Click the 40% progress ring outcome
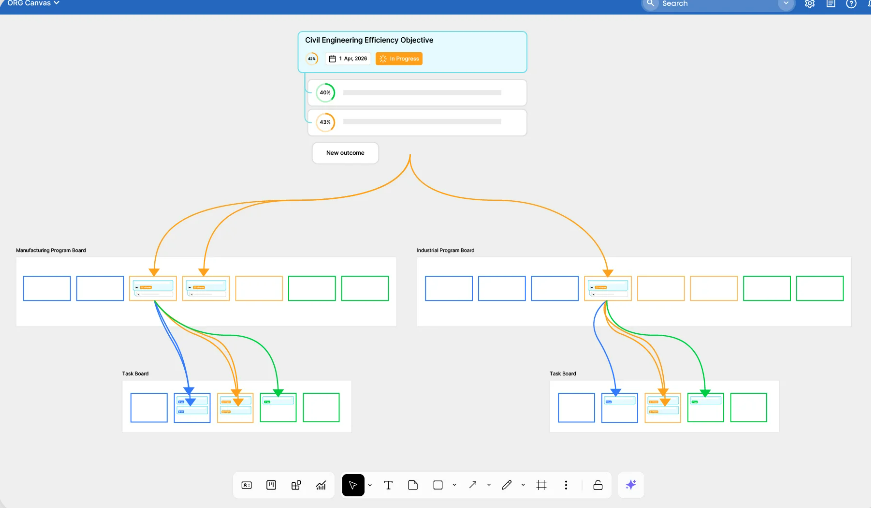 tap(325, 93)
